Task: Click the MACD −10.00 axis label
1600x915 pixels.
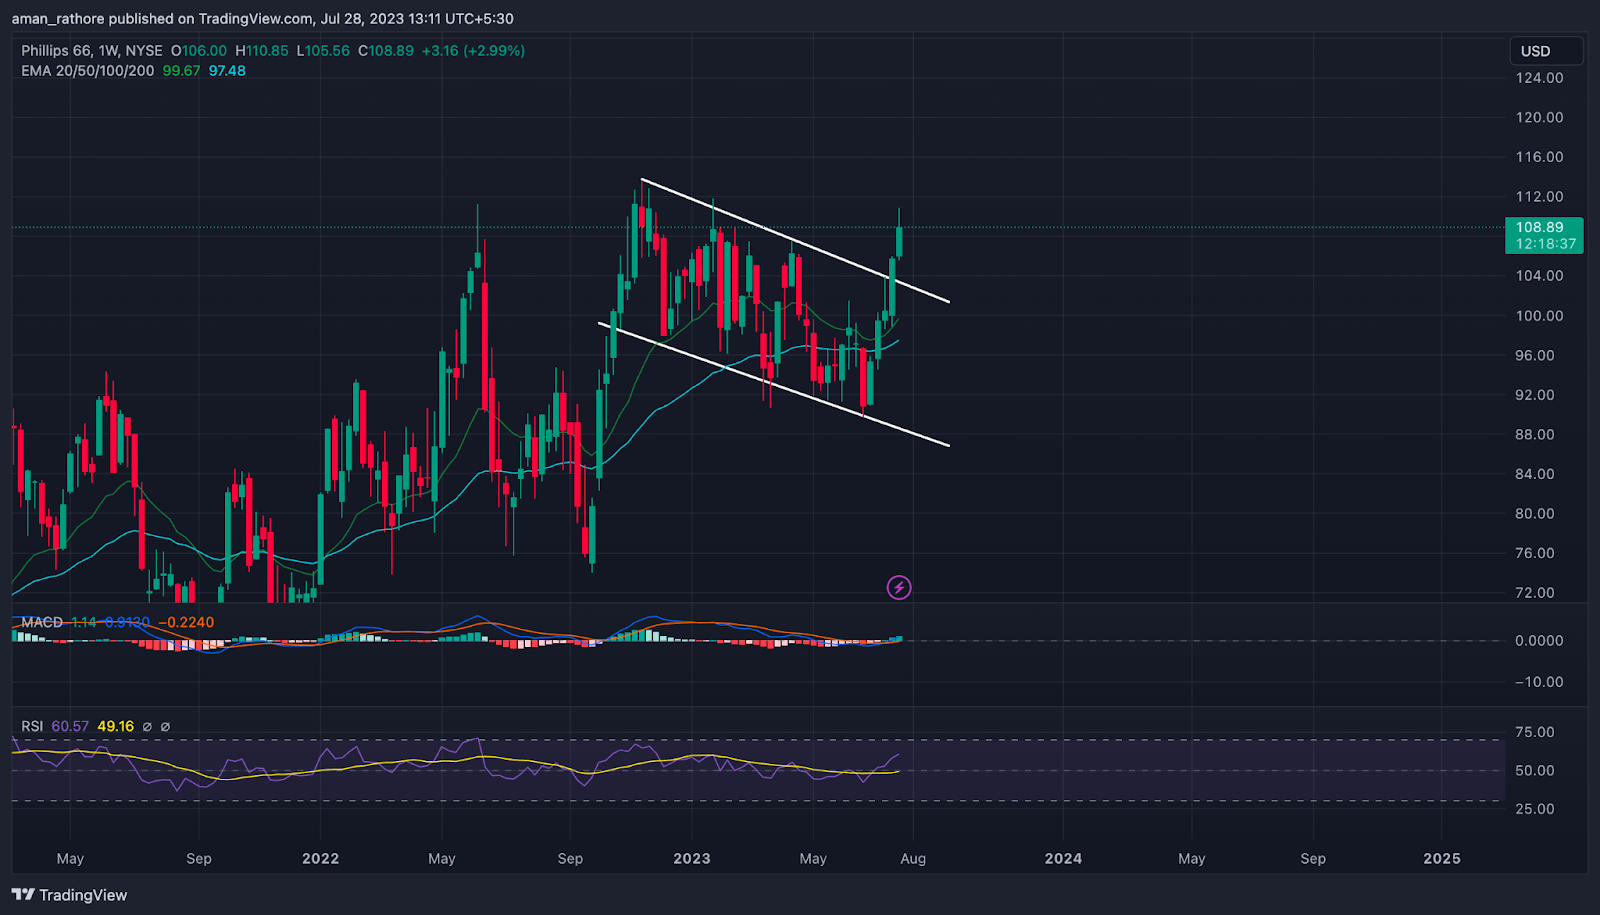Action: (1539, 682)
